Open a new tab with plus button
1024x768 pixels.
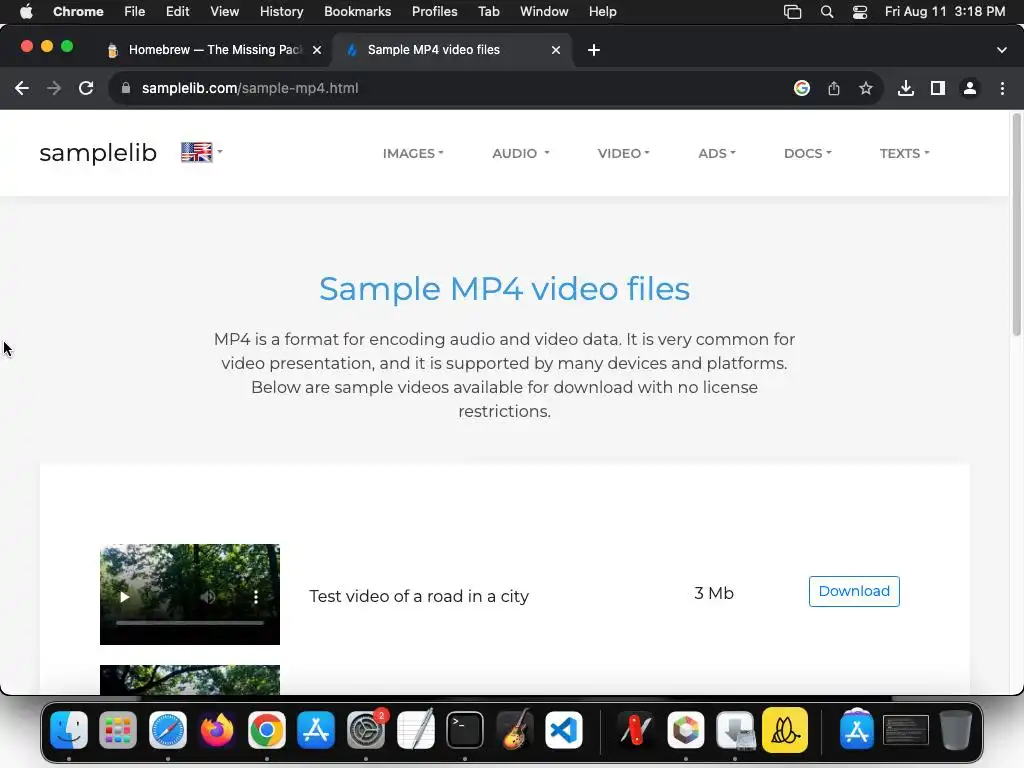[594, 50]
